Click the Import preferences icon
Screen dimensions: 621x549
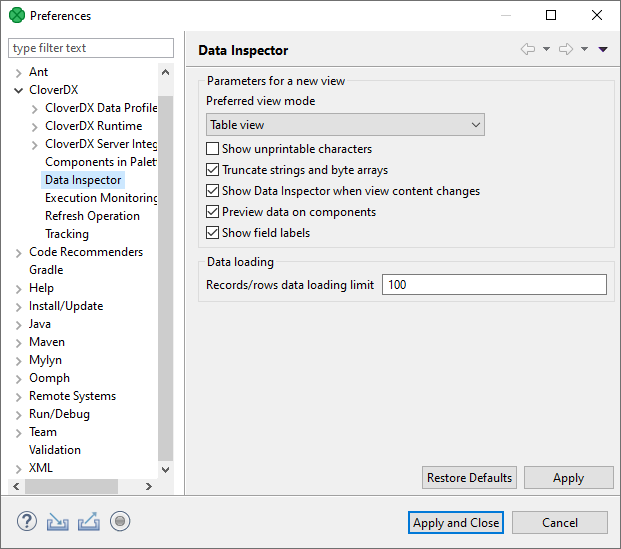(x=58, y=522)
